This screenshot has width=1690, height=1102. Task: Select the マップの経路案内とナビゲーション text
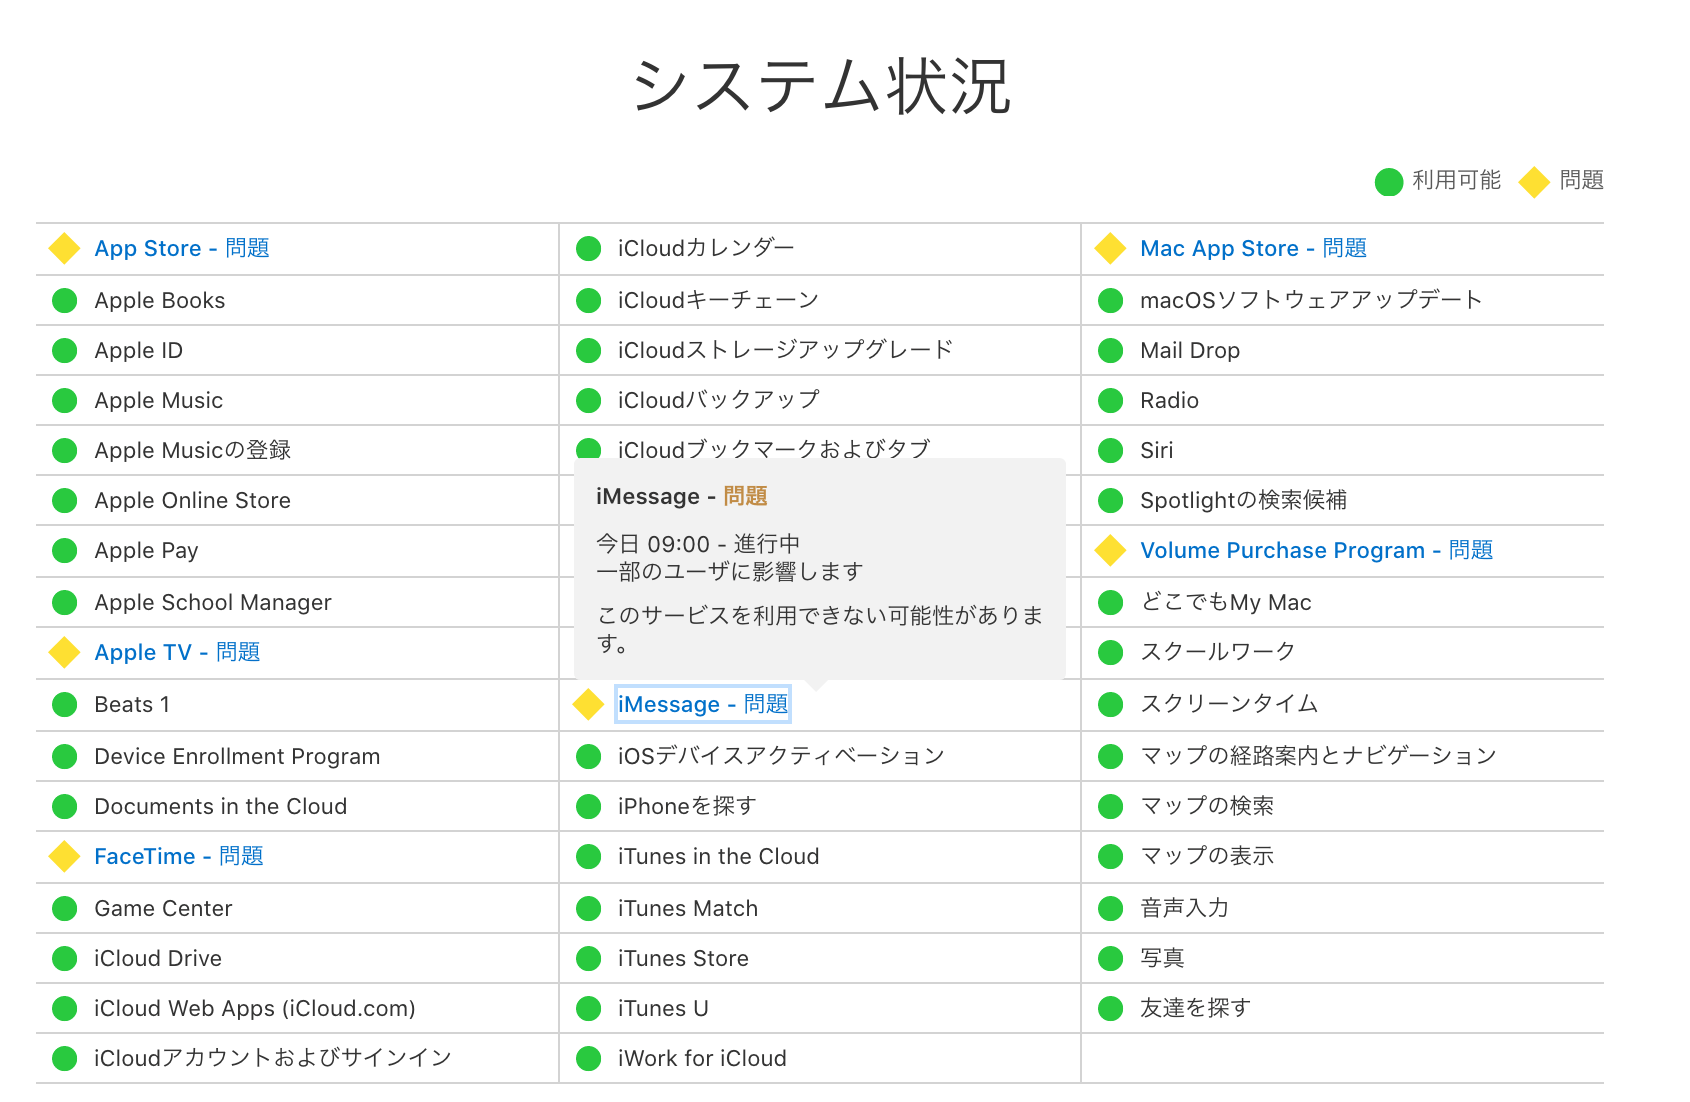coord(1318,756)
